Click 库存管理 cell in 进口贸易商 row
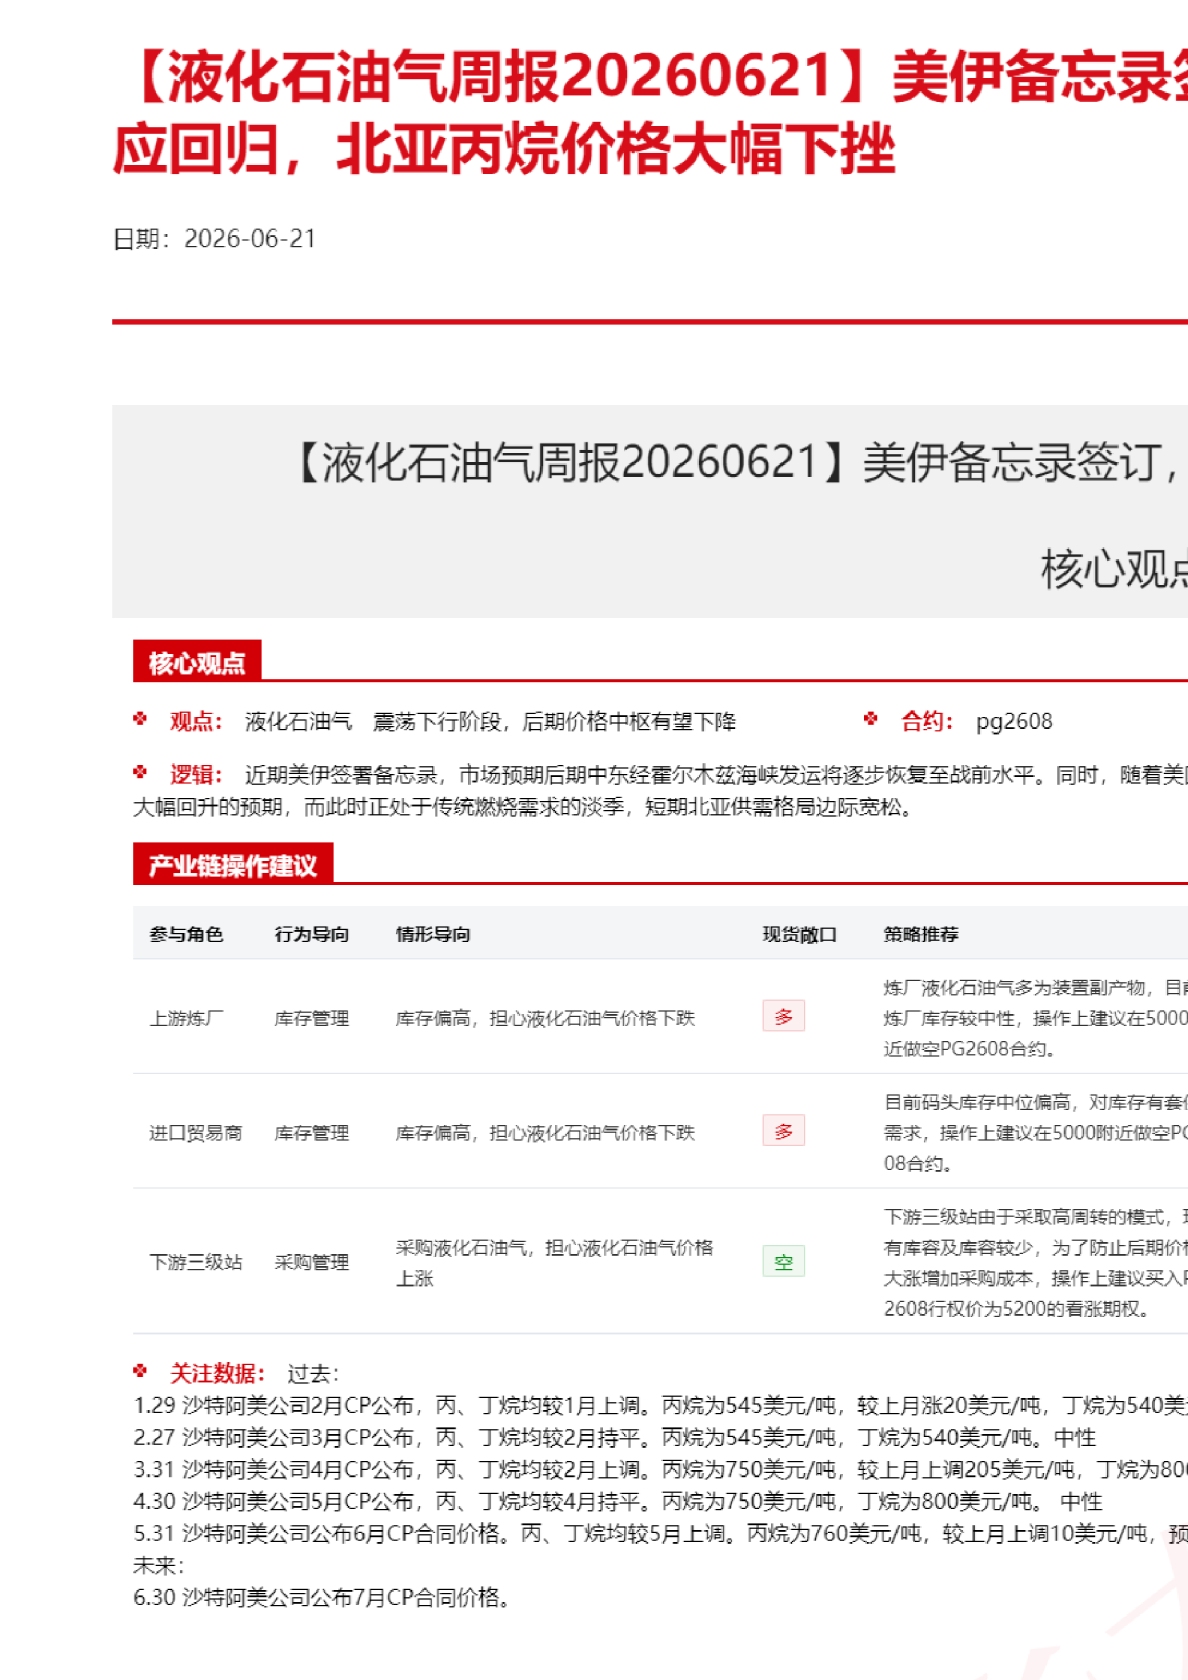Screen dimensions: 1188x1680 pyautogui.click(x=312, y=1133)
